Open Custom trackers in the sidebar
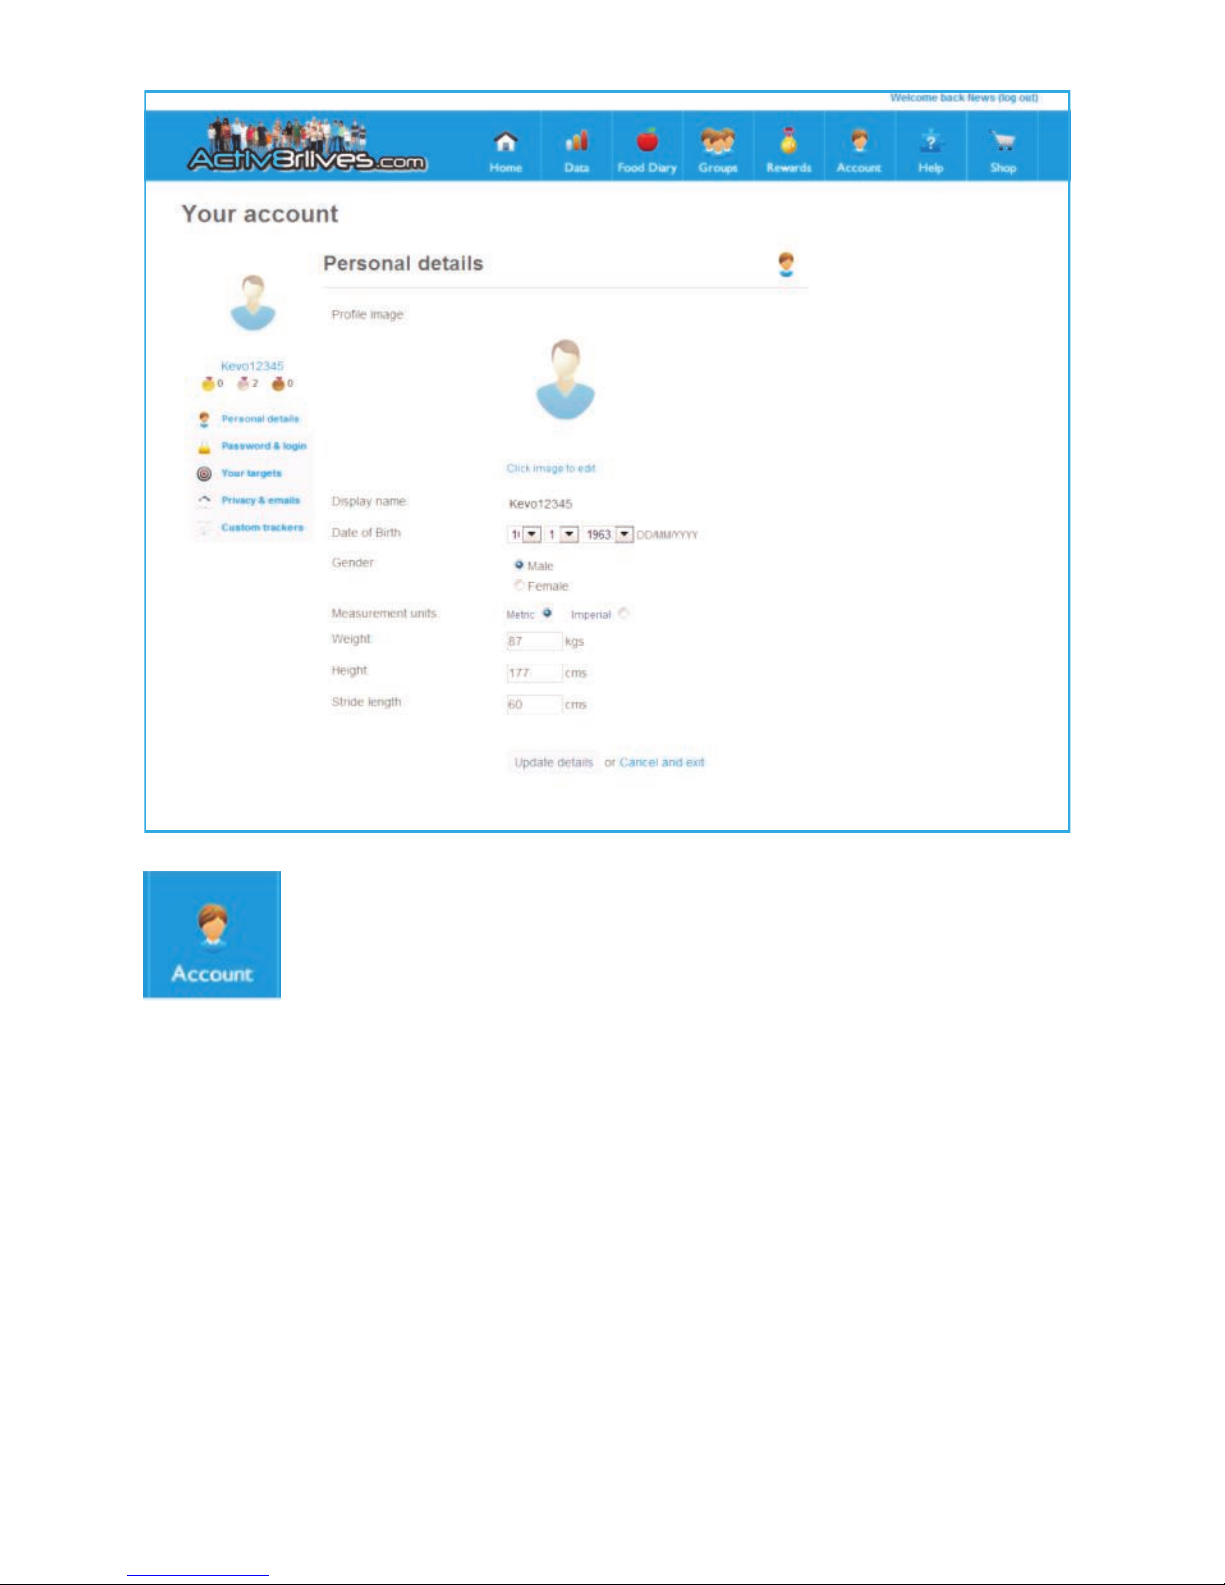The image size is (1225, 1585). point(262,527)
